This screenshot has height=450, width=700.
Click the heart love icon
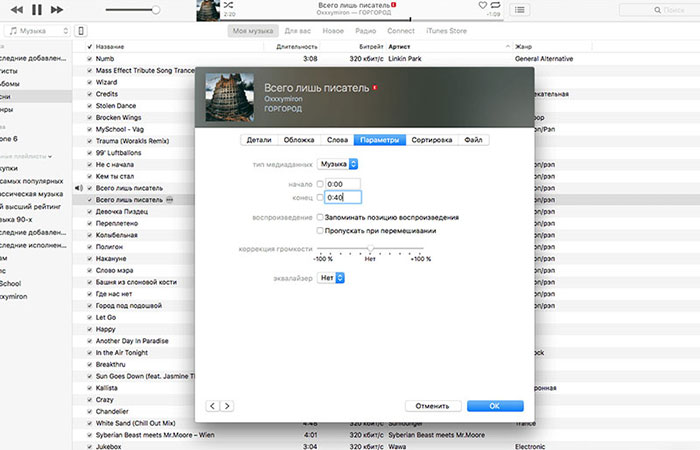[483, 5]
